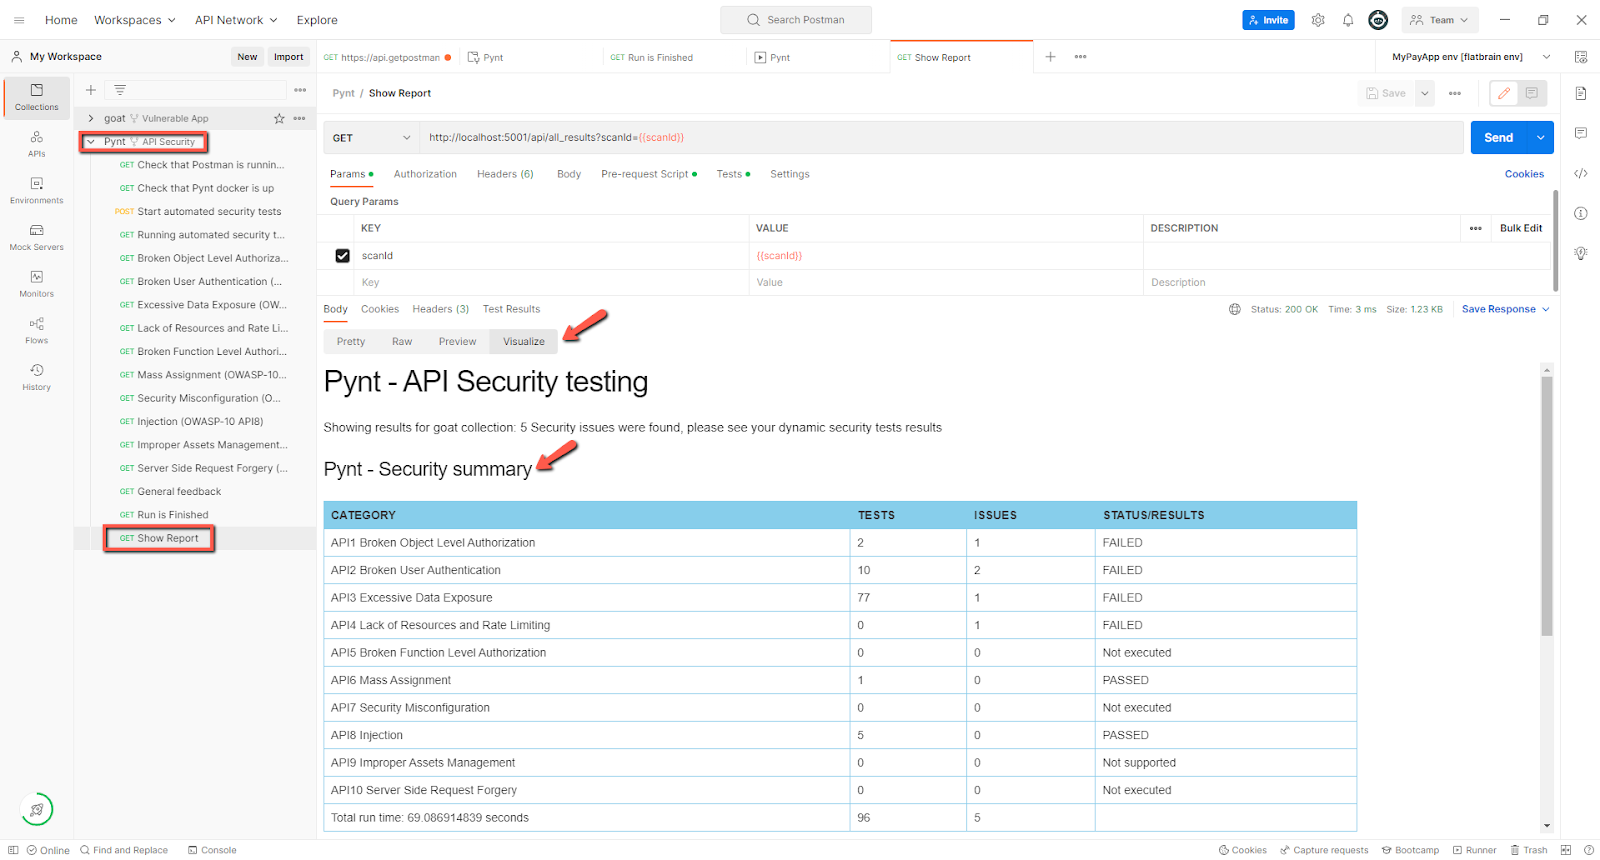Open the Collections sidebar panel
The image size is (1600, 860).
tap(36, 97)
